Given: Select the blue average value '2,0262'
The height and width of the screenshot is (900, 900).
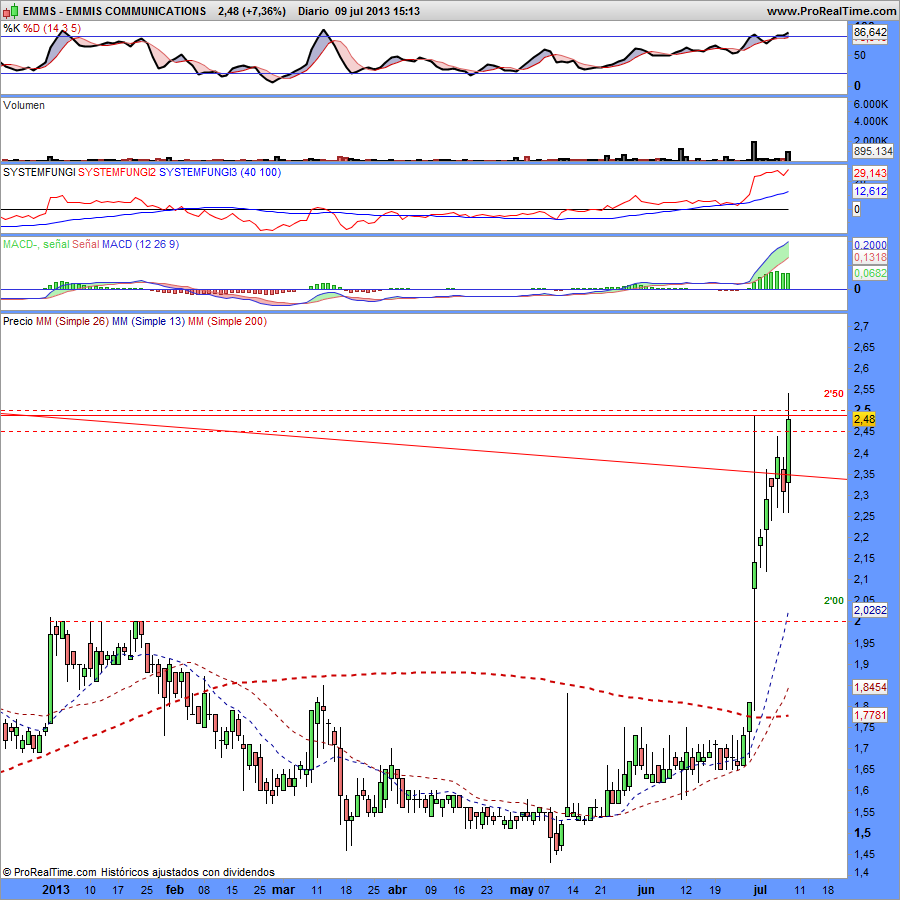Looking at the screenshot, I should point(870,610).
